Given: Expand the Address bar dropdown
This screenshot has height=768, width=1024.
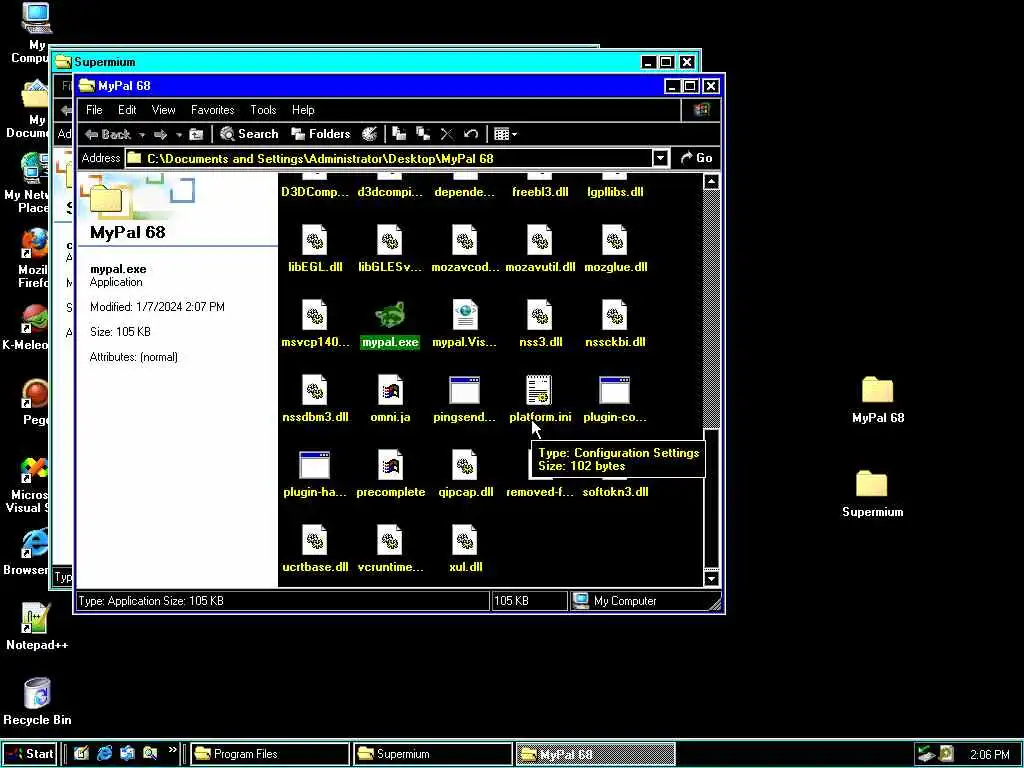Looking at the screenshot, I should 660,158.
